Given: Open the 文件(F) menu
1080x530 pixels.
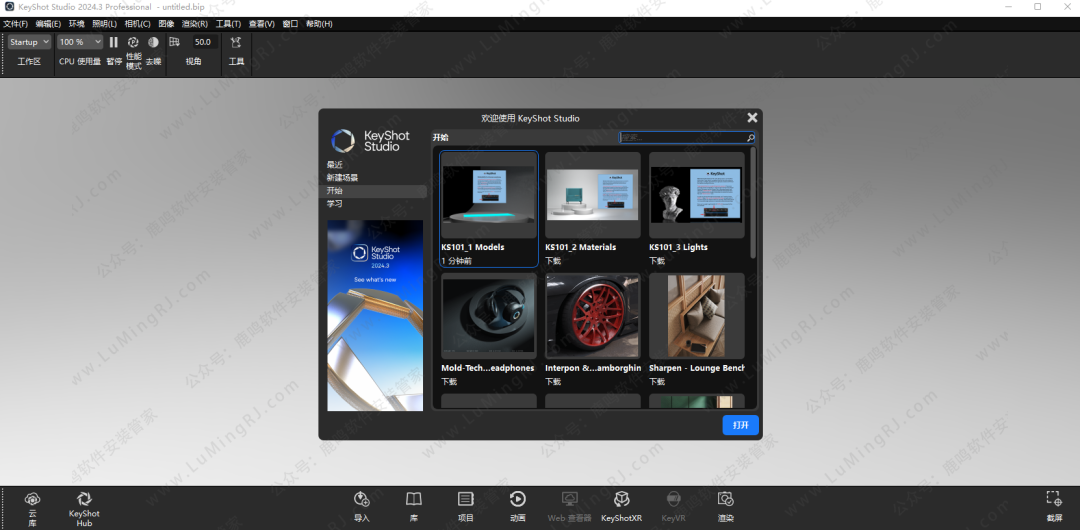Looking at the screenshot, I should [x=15, y=23].
